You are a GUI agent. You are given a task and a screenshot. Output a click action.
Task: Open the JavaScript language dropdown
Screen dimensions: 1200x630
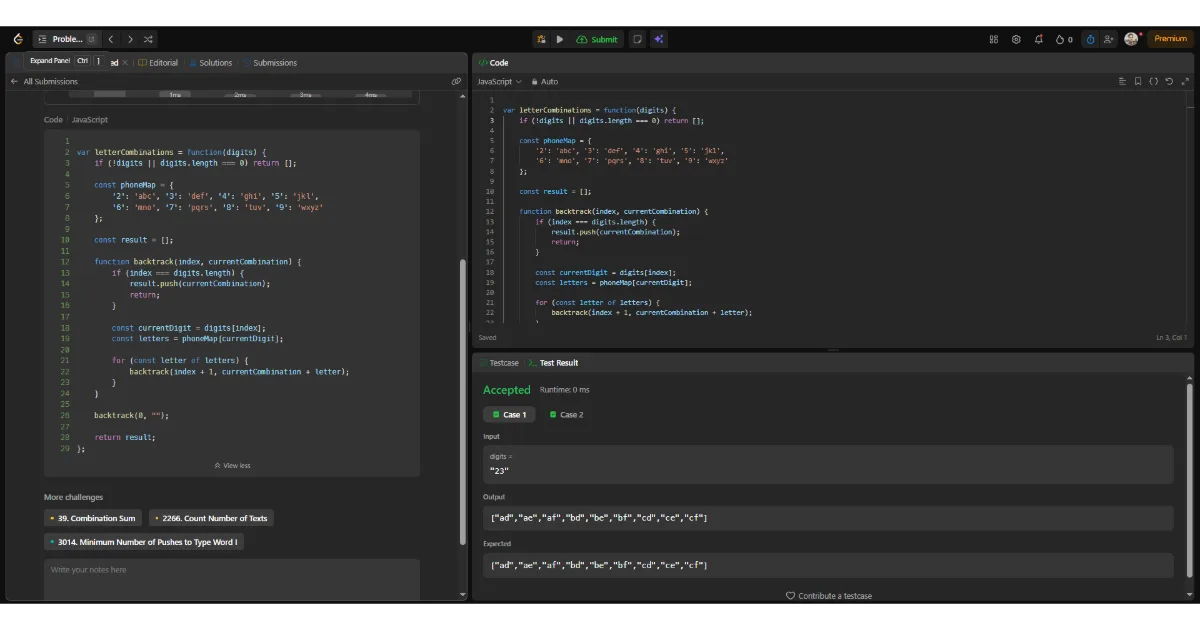[x=499, y=82]
